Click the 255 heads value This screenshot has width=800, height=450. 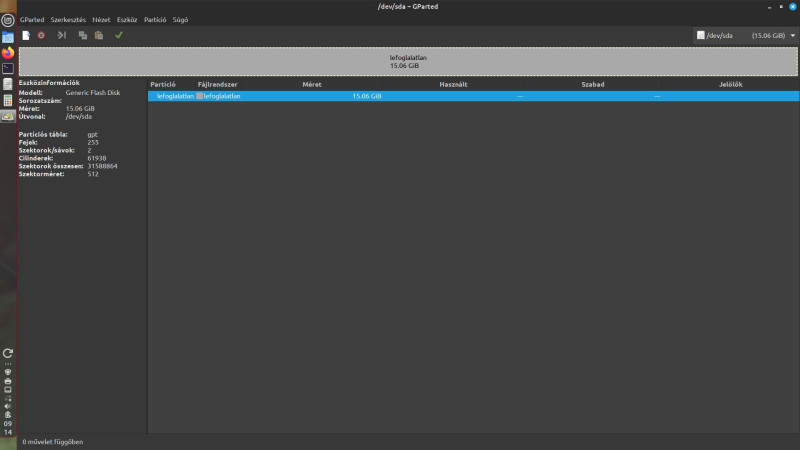pos(93,142)
